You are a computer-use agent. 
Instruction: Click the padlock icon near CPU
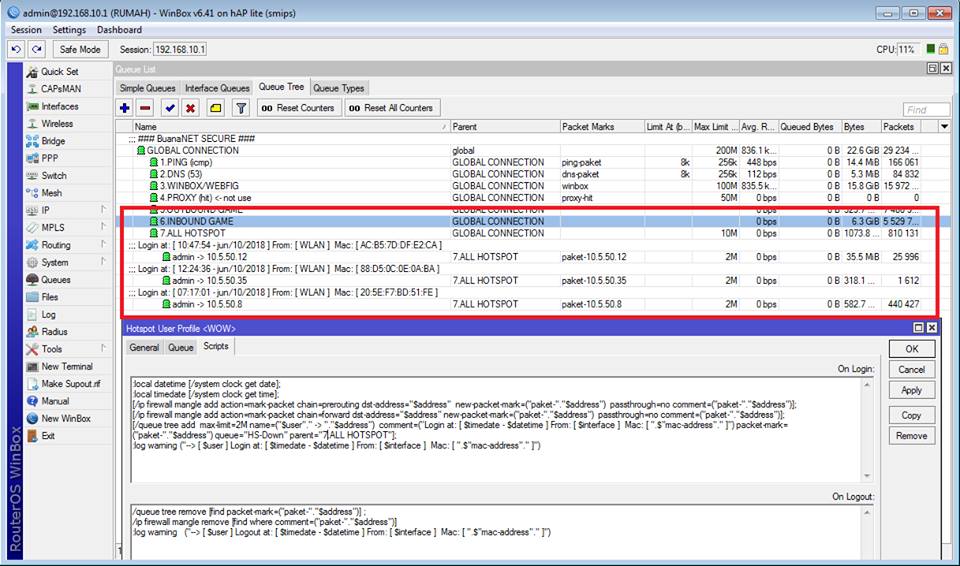(x=943, y=49)
